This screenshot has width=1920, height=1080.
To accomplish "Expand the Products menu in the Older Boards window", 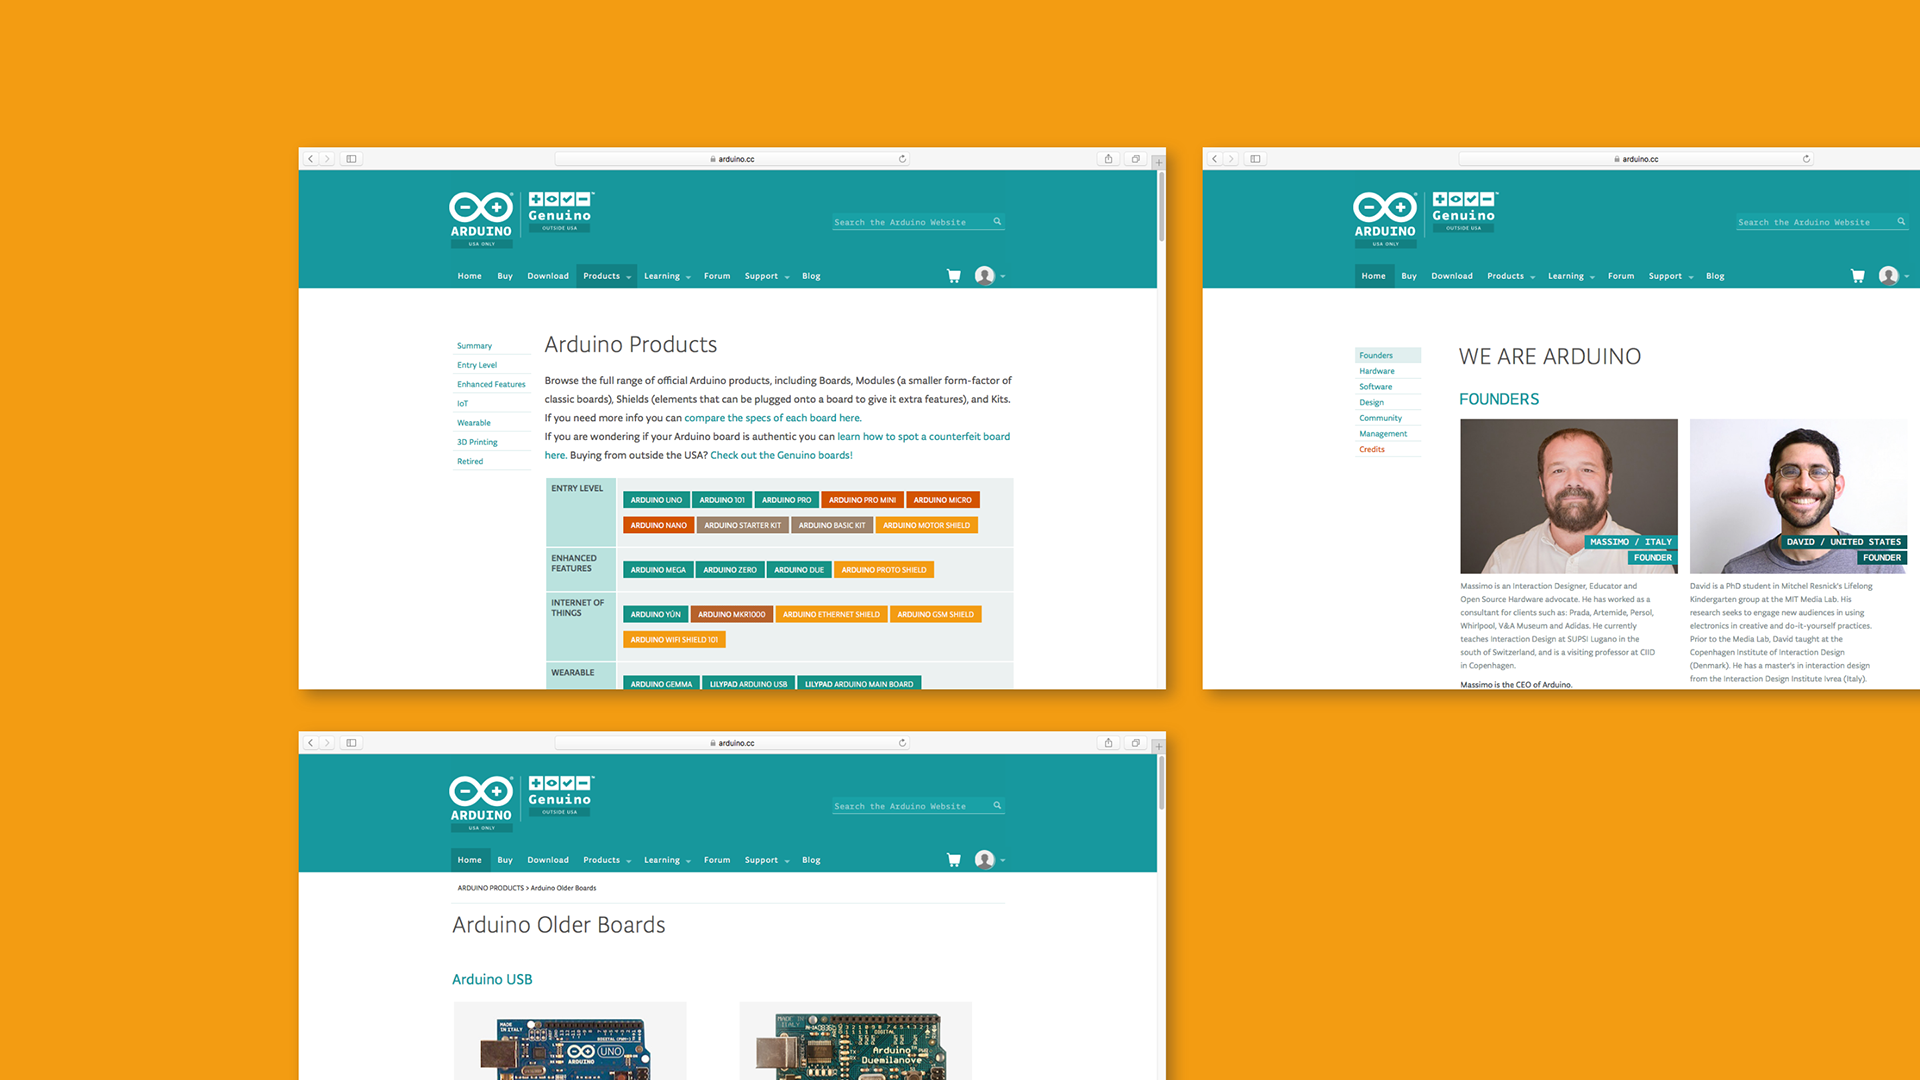I will pos(607,860).
